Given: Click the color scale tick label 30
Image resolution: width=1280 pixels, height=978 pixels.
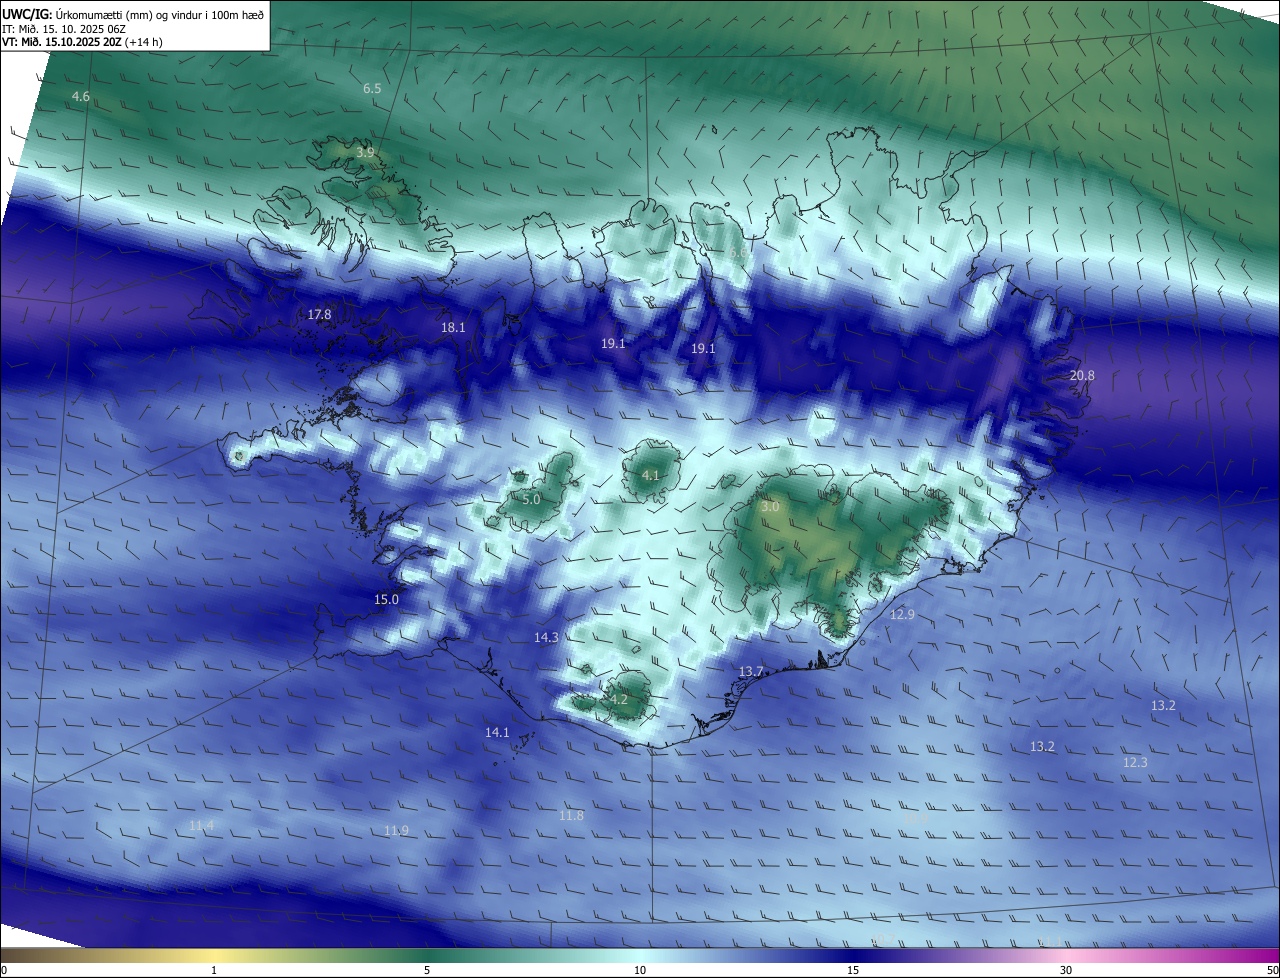Looking at the screenshot, I should tap(1066, 970).
